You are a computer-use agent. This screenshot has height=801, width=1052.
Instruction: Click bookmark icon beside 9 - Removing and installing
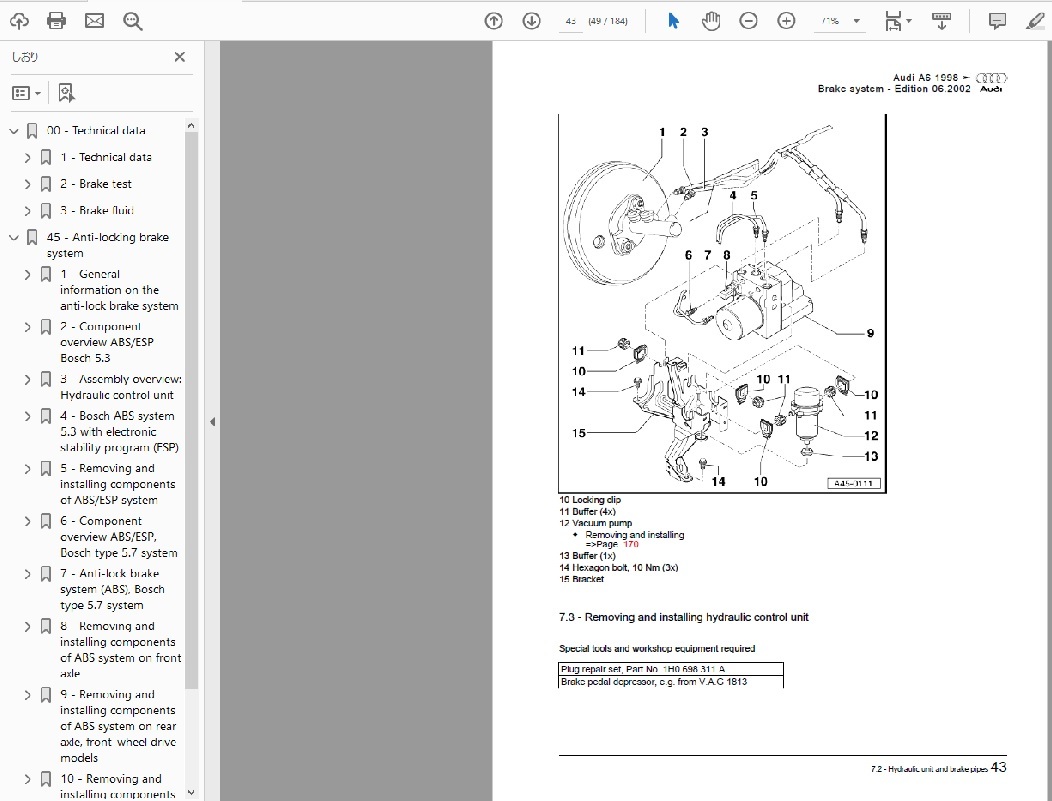coord(46,695)
